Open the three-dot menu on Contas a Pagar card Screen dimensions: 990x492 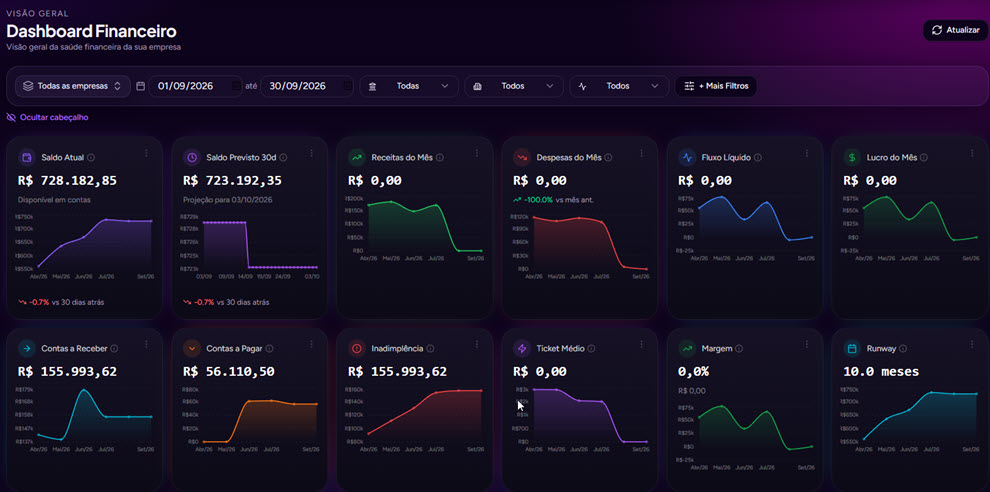(x=311, y=344)
